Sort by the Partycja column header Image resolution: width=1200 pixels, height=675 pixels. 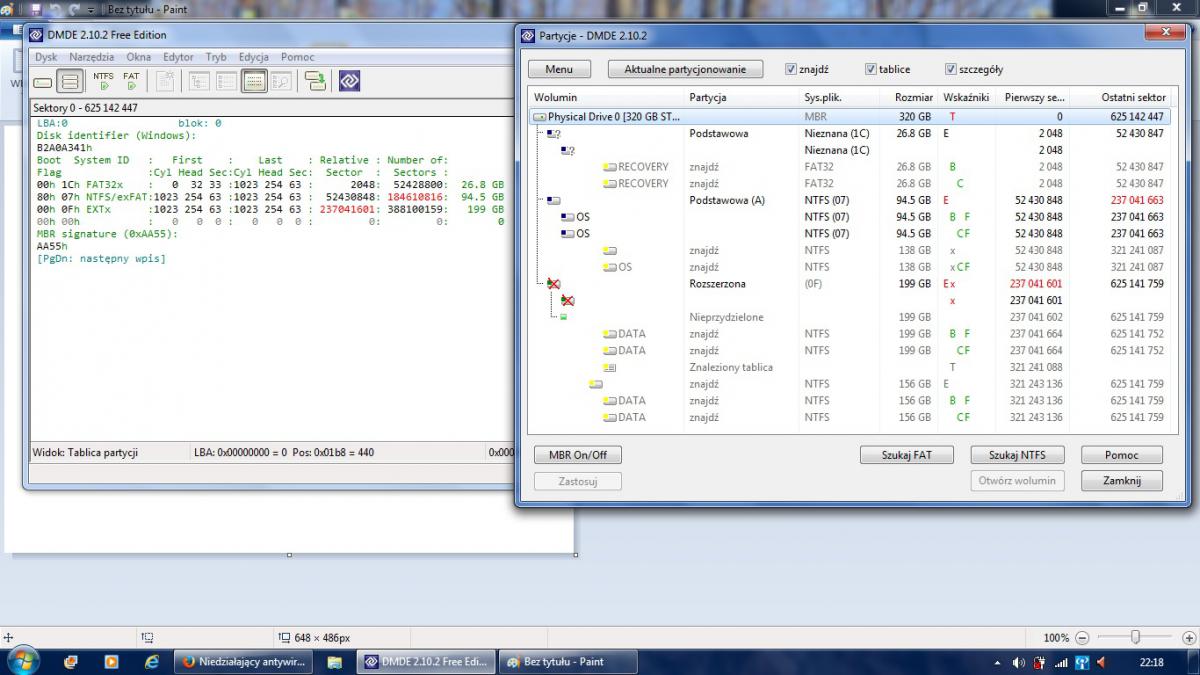point(741,98)
